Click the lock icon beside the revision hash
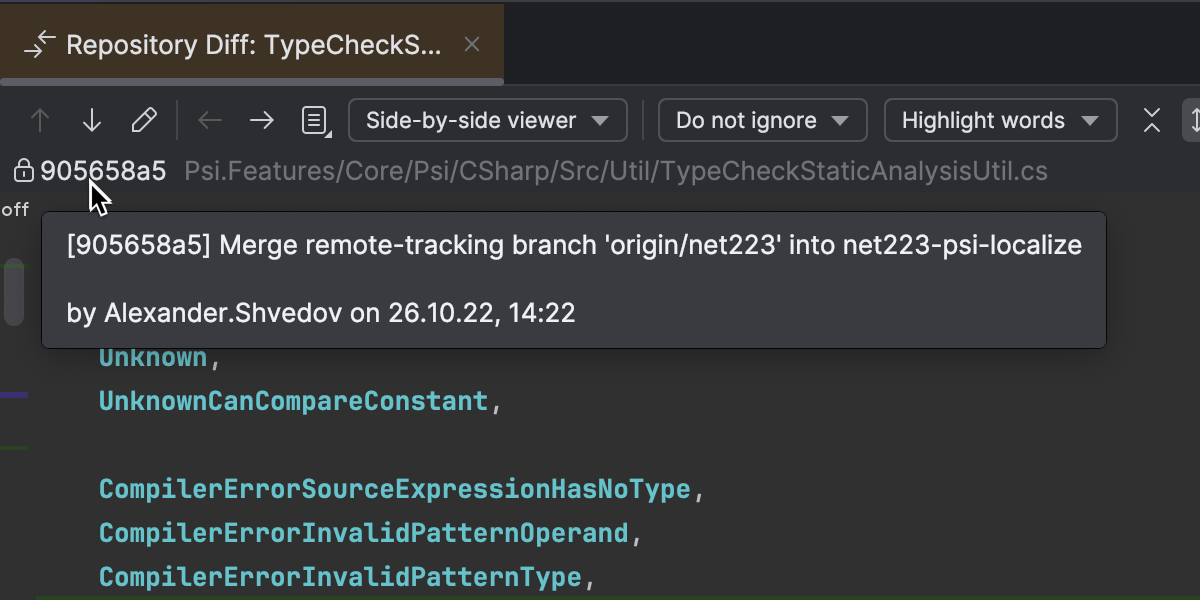 click(x=23, y=172)
